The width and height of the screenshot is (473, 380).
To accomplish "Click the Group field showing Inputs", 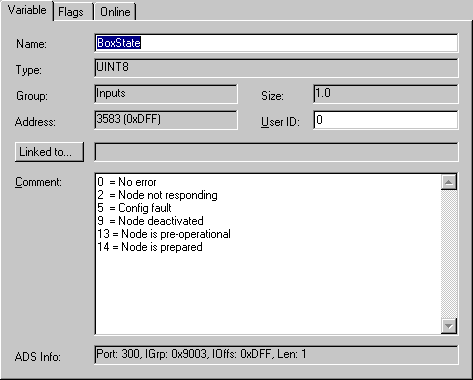I will [x=166, y=94].
